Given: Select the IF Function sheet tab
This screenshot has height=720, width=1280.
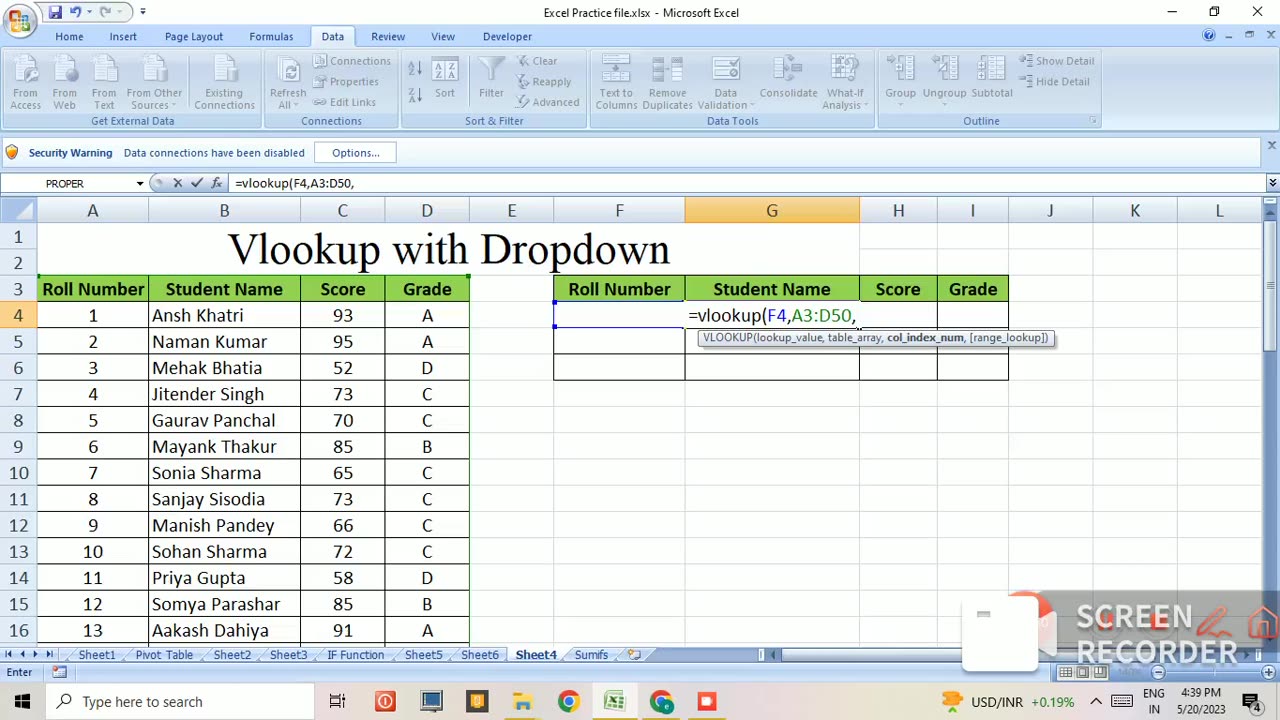Looking at the screenshot, I should [355, 655].
